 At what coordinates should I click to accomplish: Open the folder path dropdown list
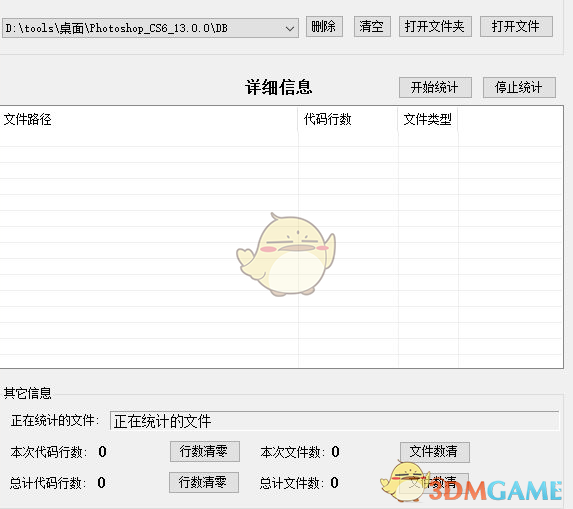coord(290,28)
